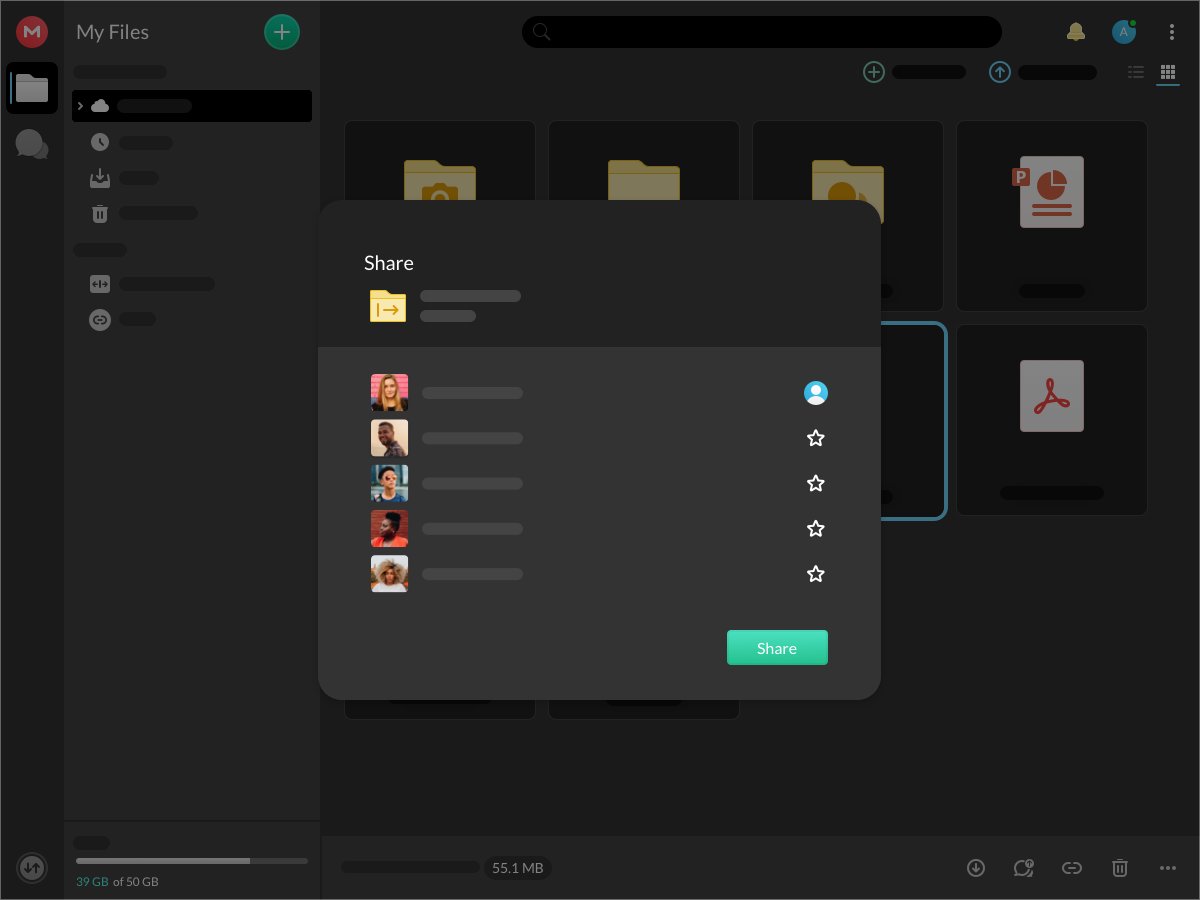This screenshot has width=1200, height=900.
Task: Switch to list view using the list icon
Action: [1135, 72]
